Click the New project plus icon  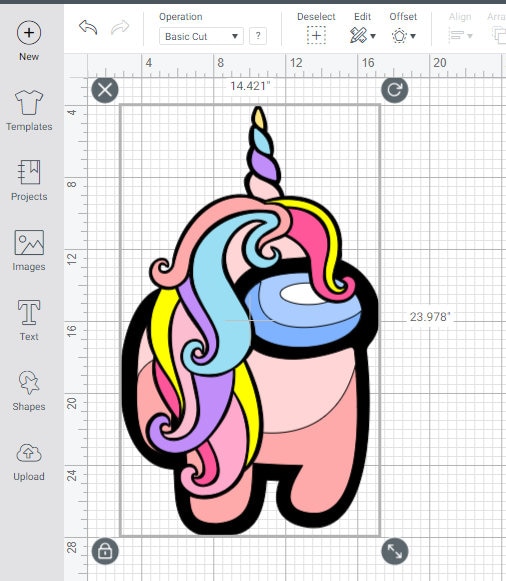coord(29,33)
